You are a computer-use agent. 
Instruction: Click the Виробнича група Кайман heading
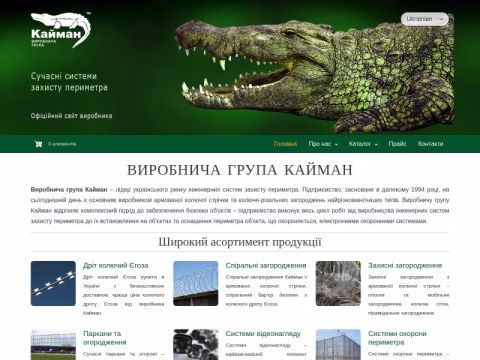[x=240, y=170]
